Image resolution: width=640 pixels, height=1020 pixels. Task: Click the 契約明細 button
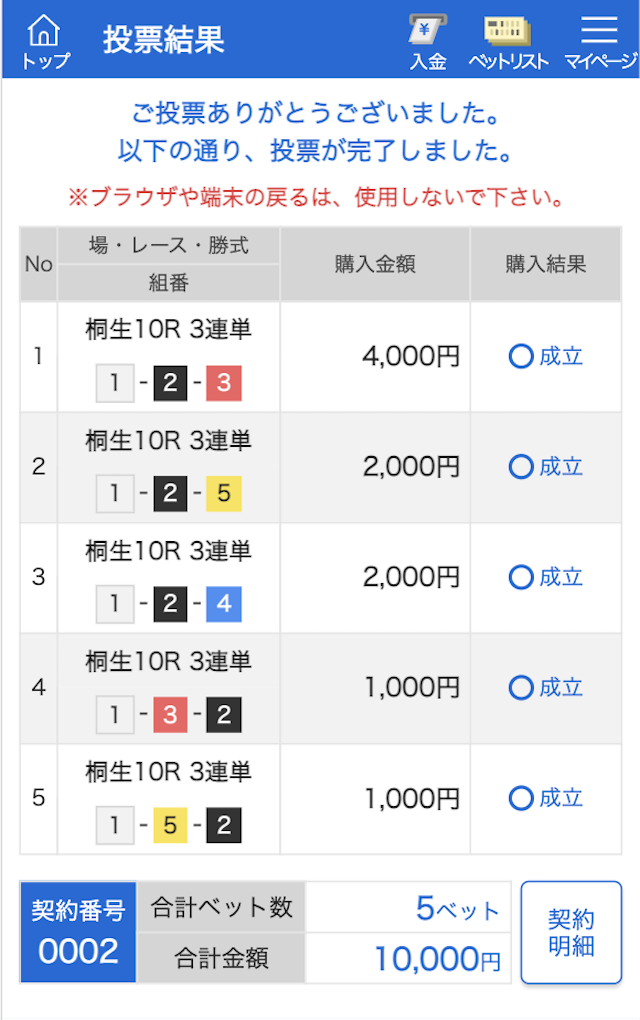[571, 932]
